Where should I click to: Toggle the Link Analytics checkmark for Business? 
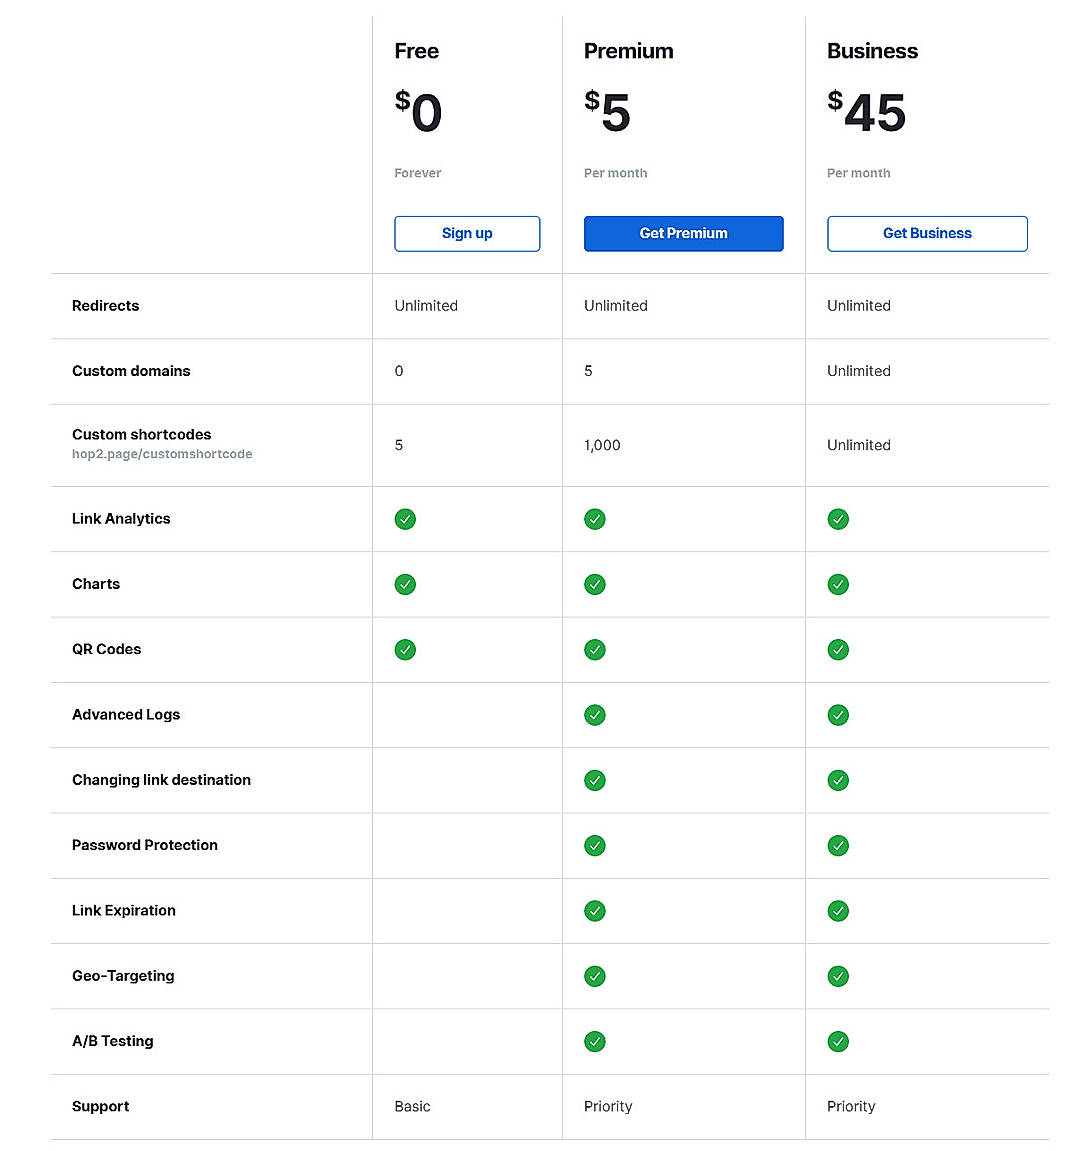click(x=838, y=519)
